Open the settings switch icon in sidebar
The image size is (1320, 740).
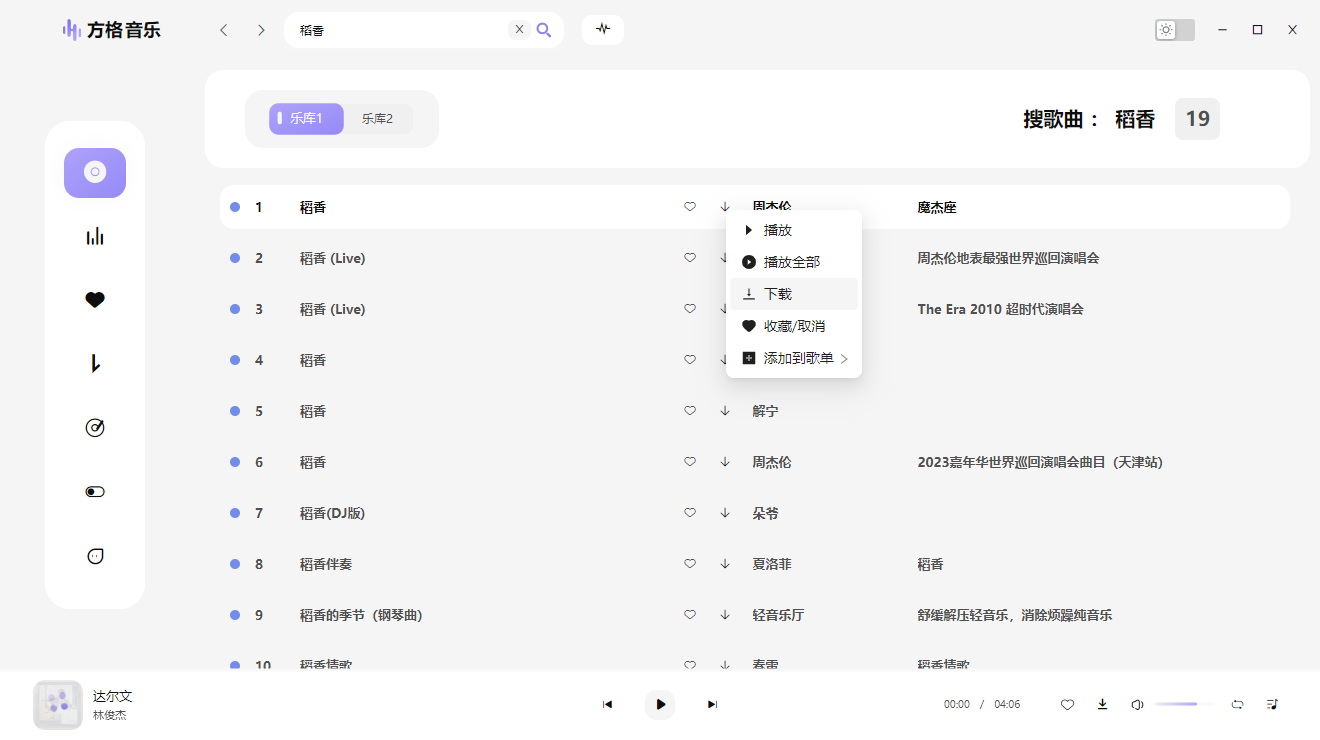(95, 492)
